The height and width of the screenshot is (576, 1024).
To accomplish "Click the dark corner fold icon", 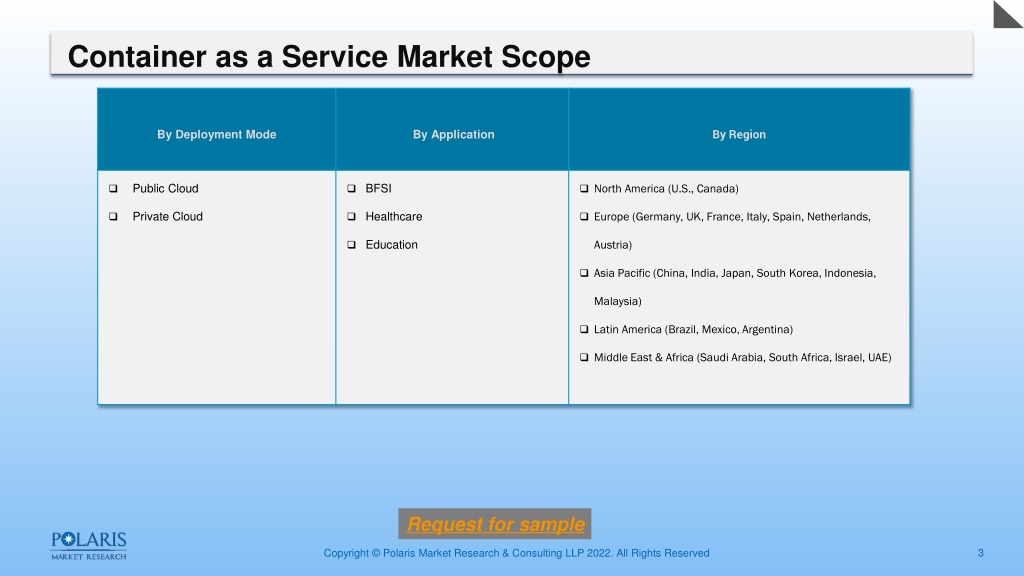I will (1007, 14).
